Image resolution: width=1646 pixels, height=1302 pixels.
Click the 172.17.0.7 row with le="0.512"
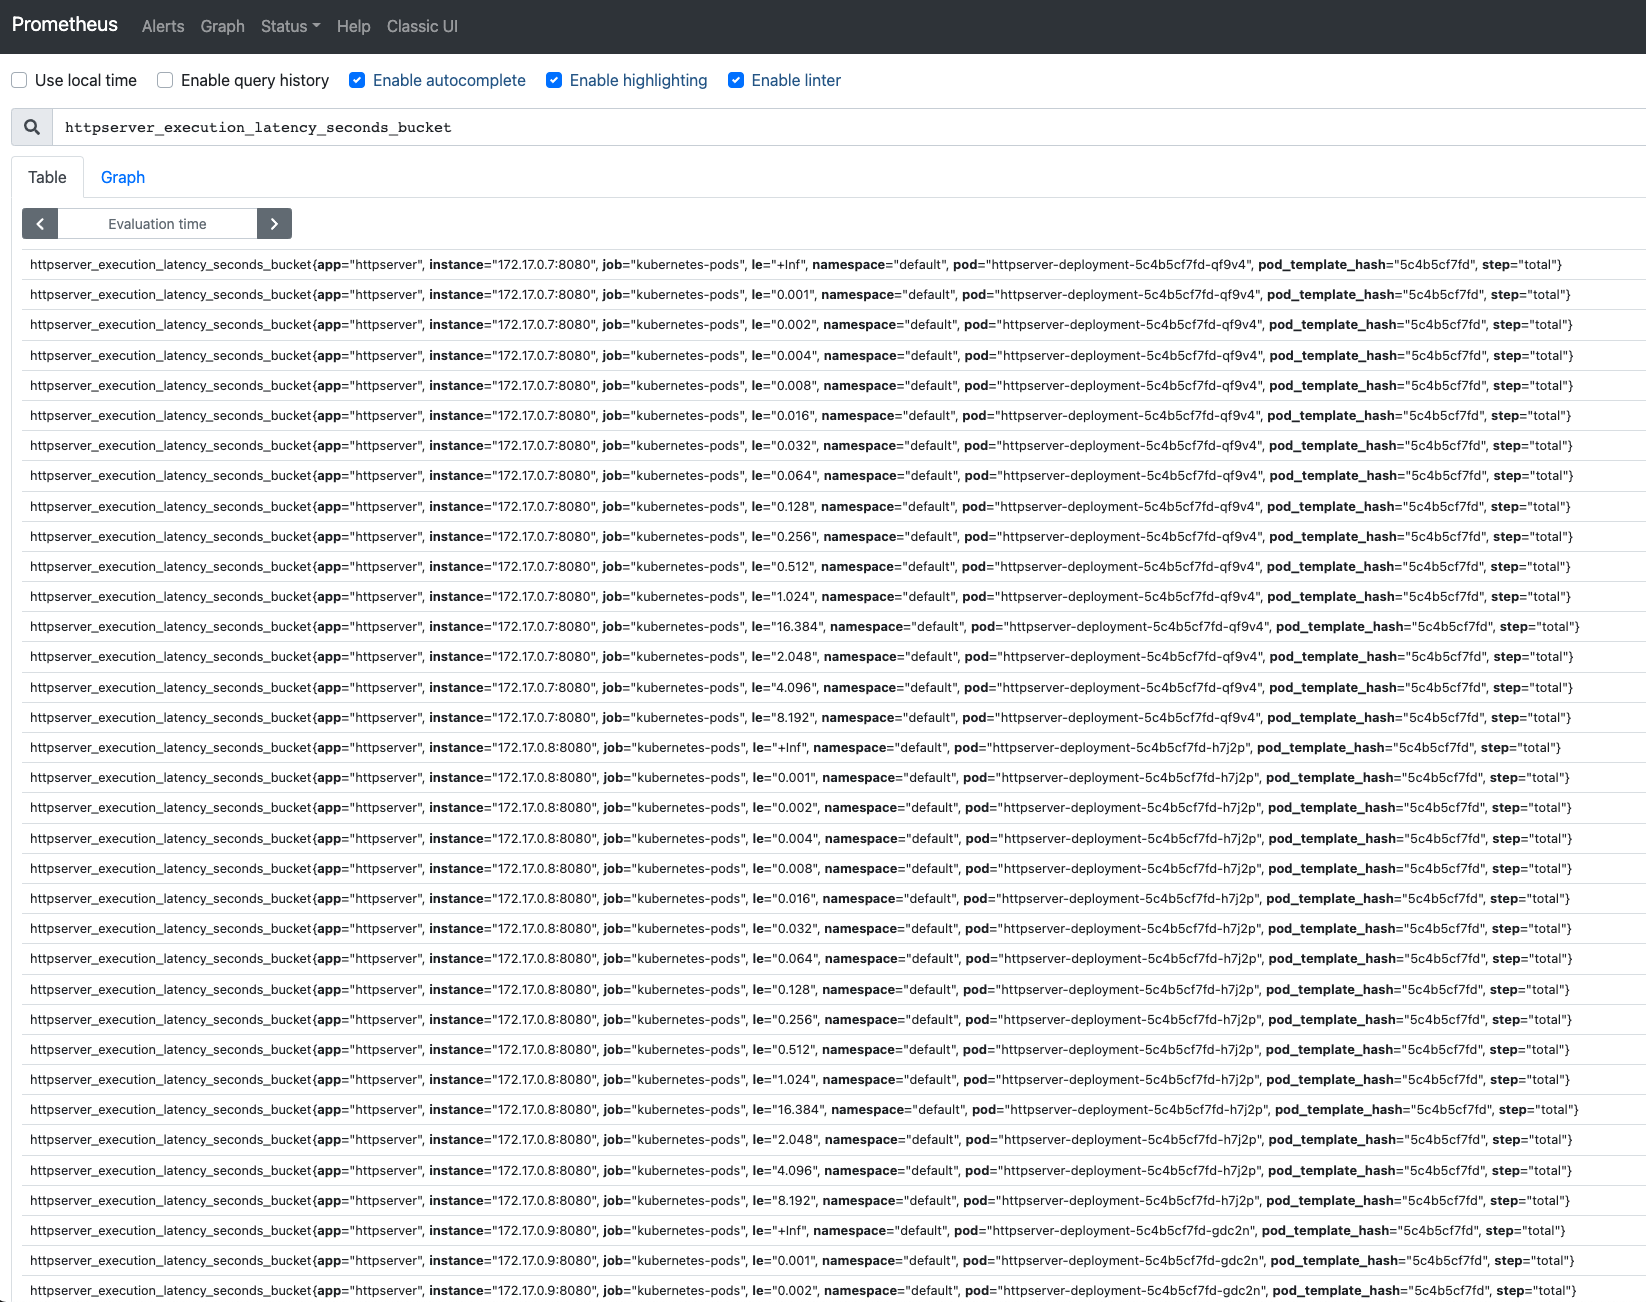click(x=834, y=567)
